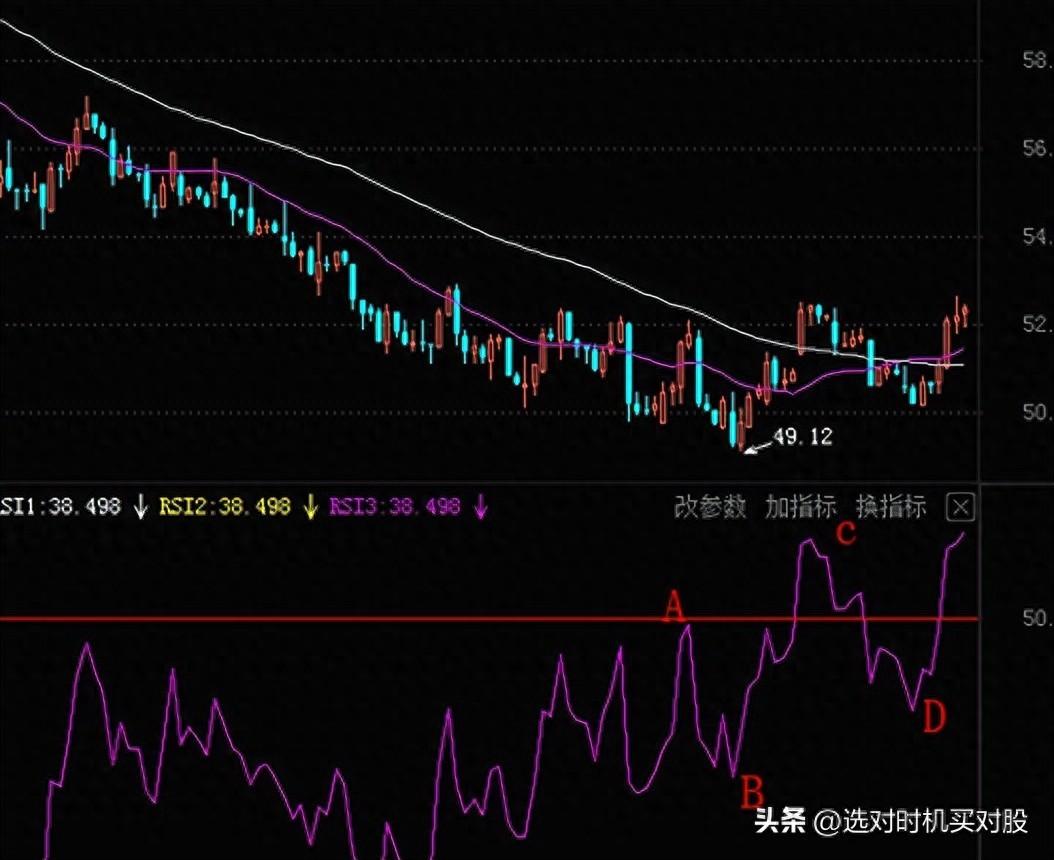Image resolution: width=1054 pixels, height=860 pixels.
Task: Click the yellow arrow after RSI2
Action: click(x=310, y=507)
